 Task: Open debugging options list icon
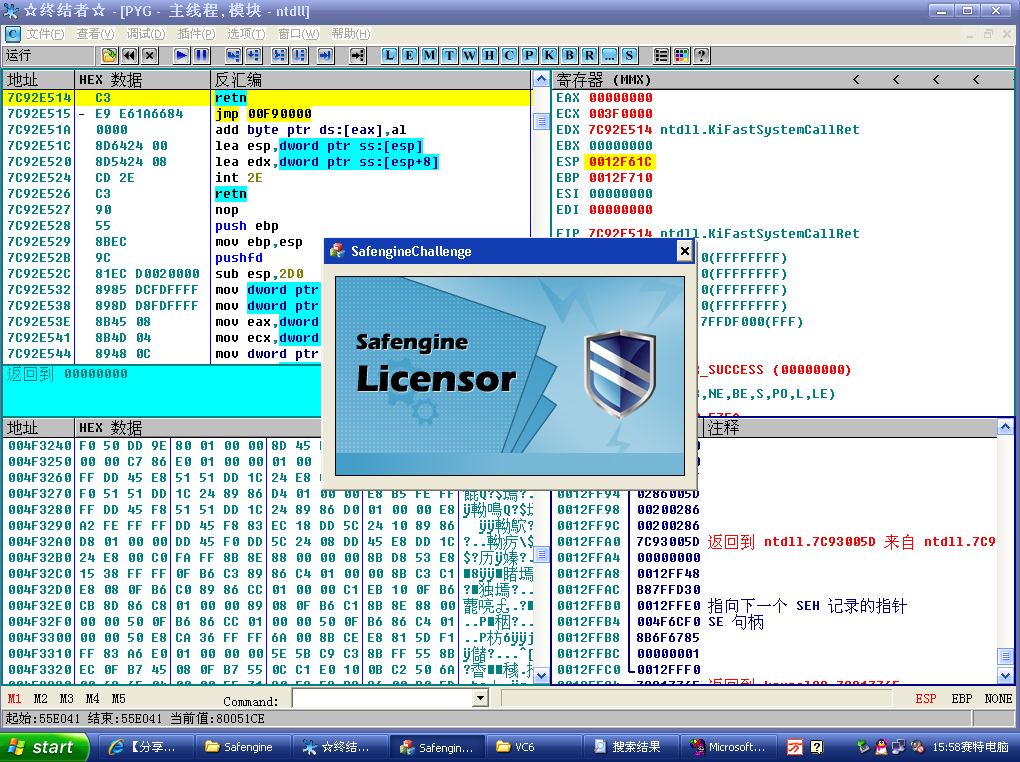[x=661, y=55]
